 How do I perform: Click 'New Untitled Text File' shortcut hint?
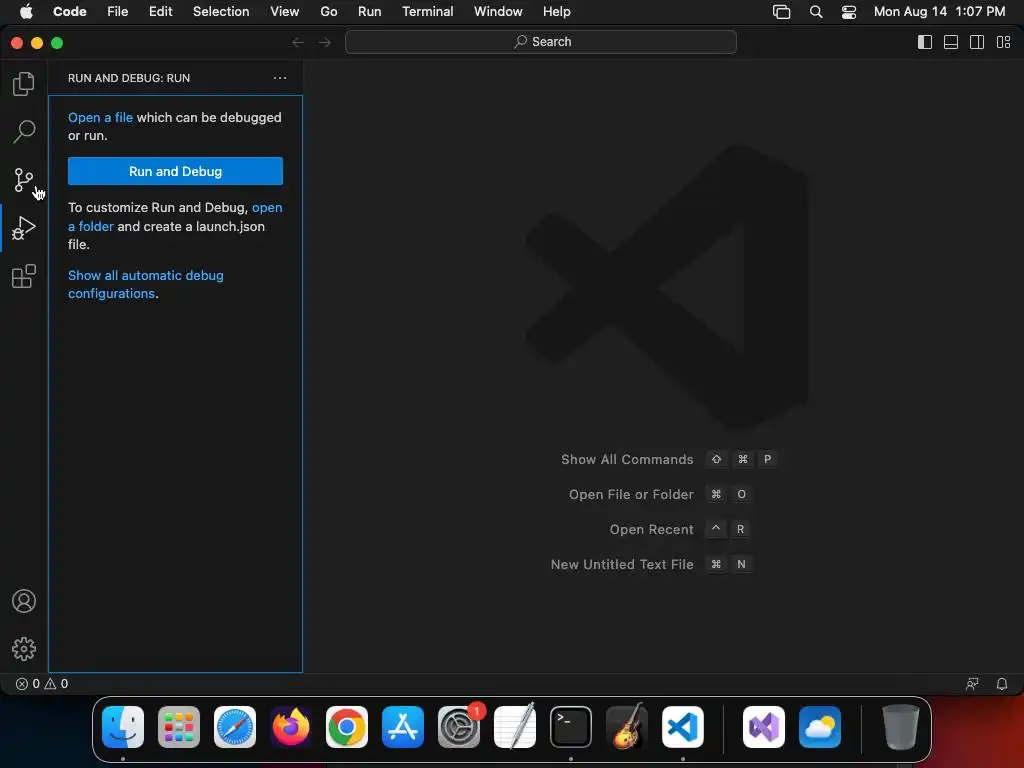[x=622, y=564]
